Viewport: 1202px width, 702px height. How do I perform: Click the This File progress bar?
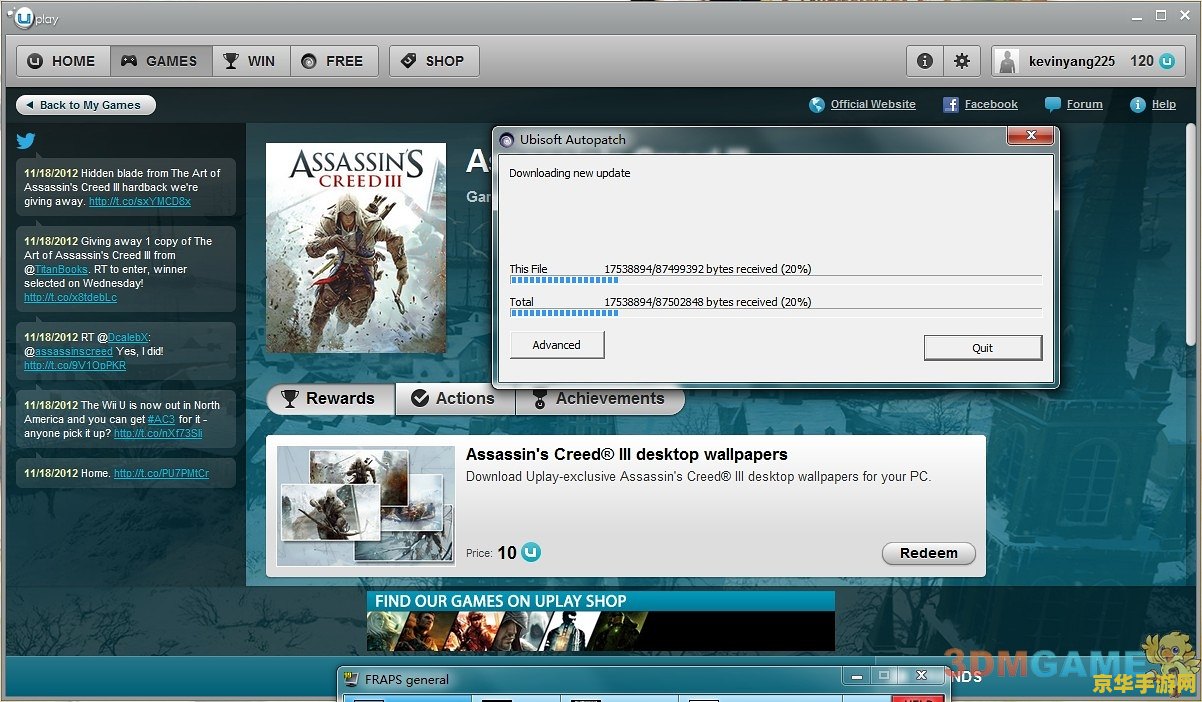click(776, 281)
